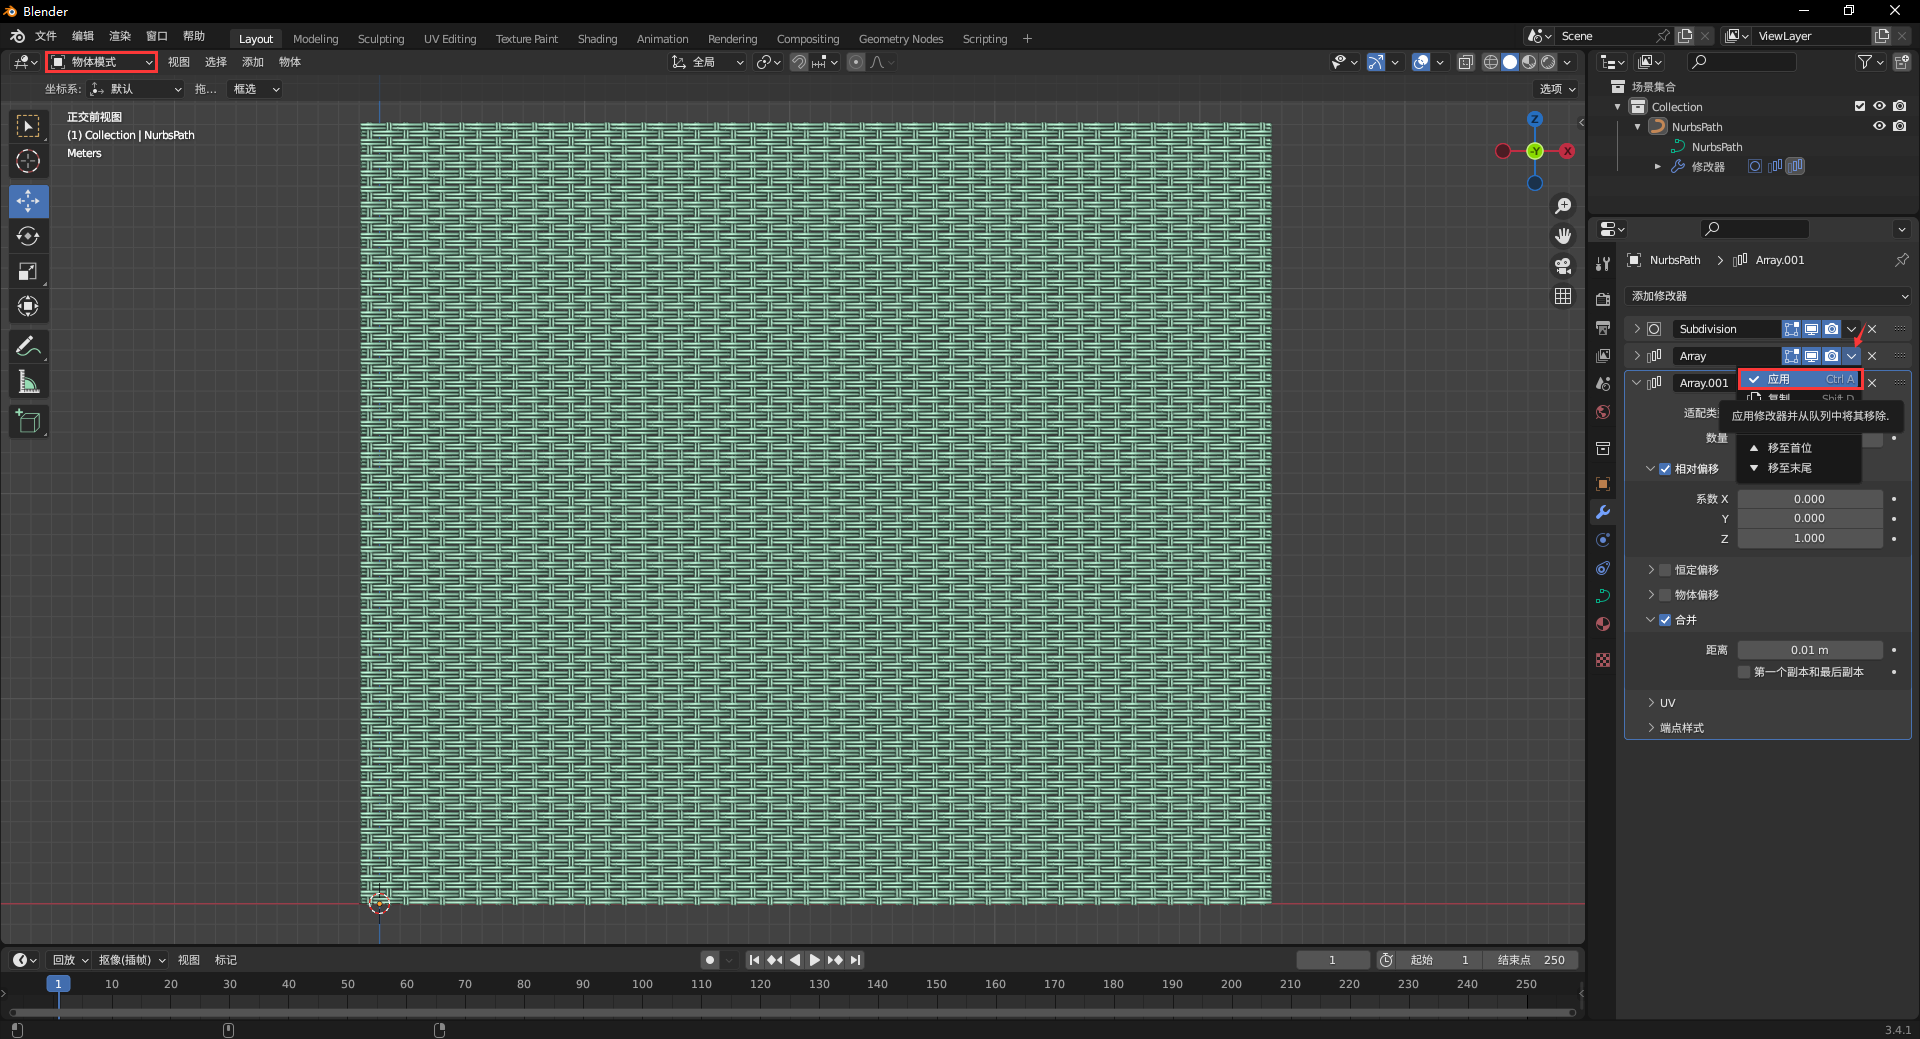Open the Tool properties tab
This screenshot has height=1039, width=1920.
click(1603, 264)
